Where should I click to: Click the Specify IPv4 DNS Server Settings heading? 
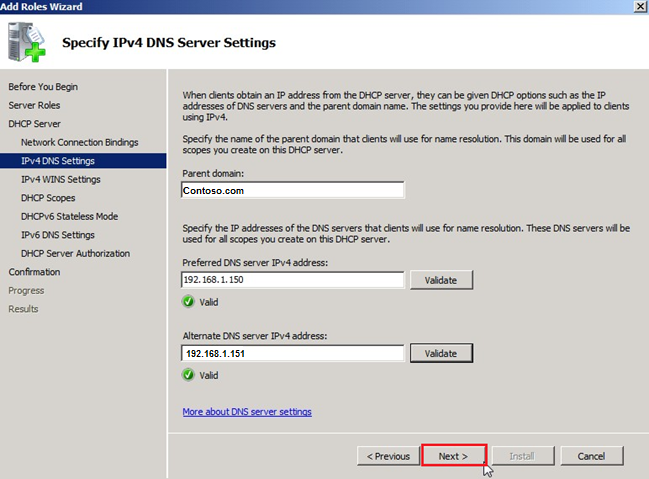[169, 43]
